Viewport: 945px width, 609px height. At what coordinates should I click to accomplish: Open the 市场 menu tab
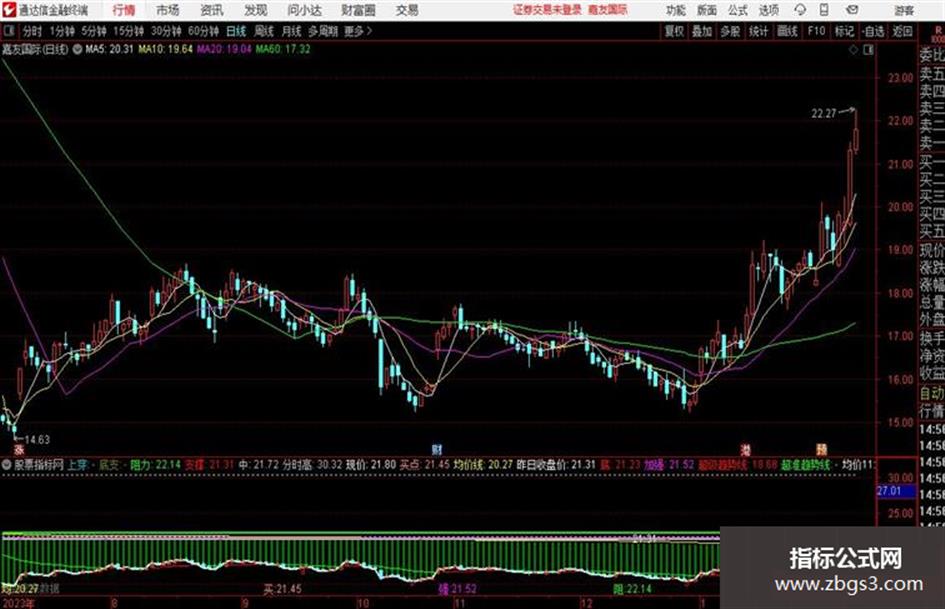point(168,10)
